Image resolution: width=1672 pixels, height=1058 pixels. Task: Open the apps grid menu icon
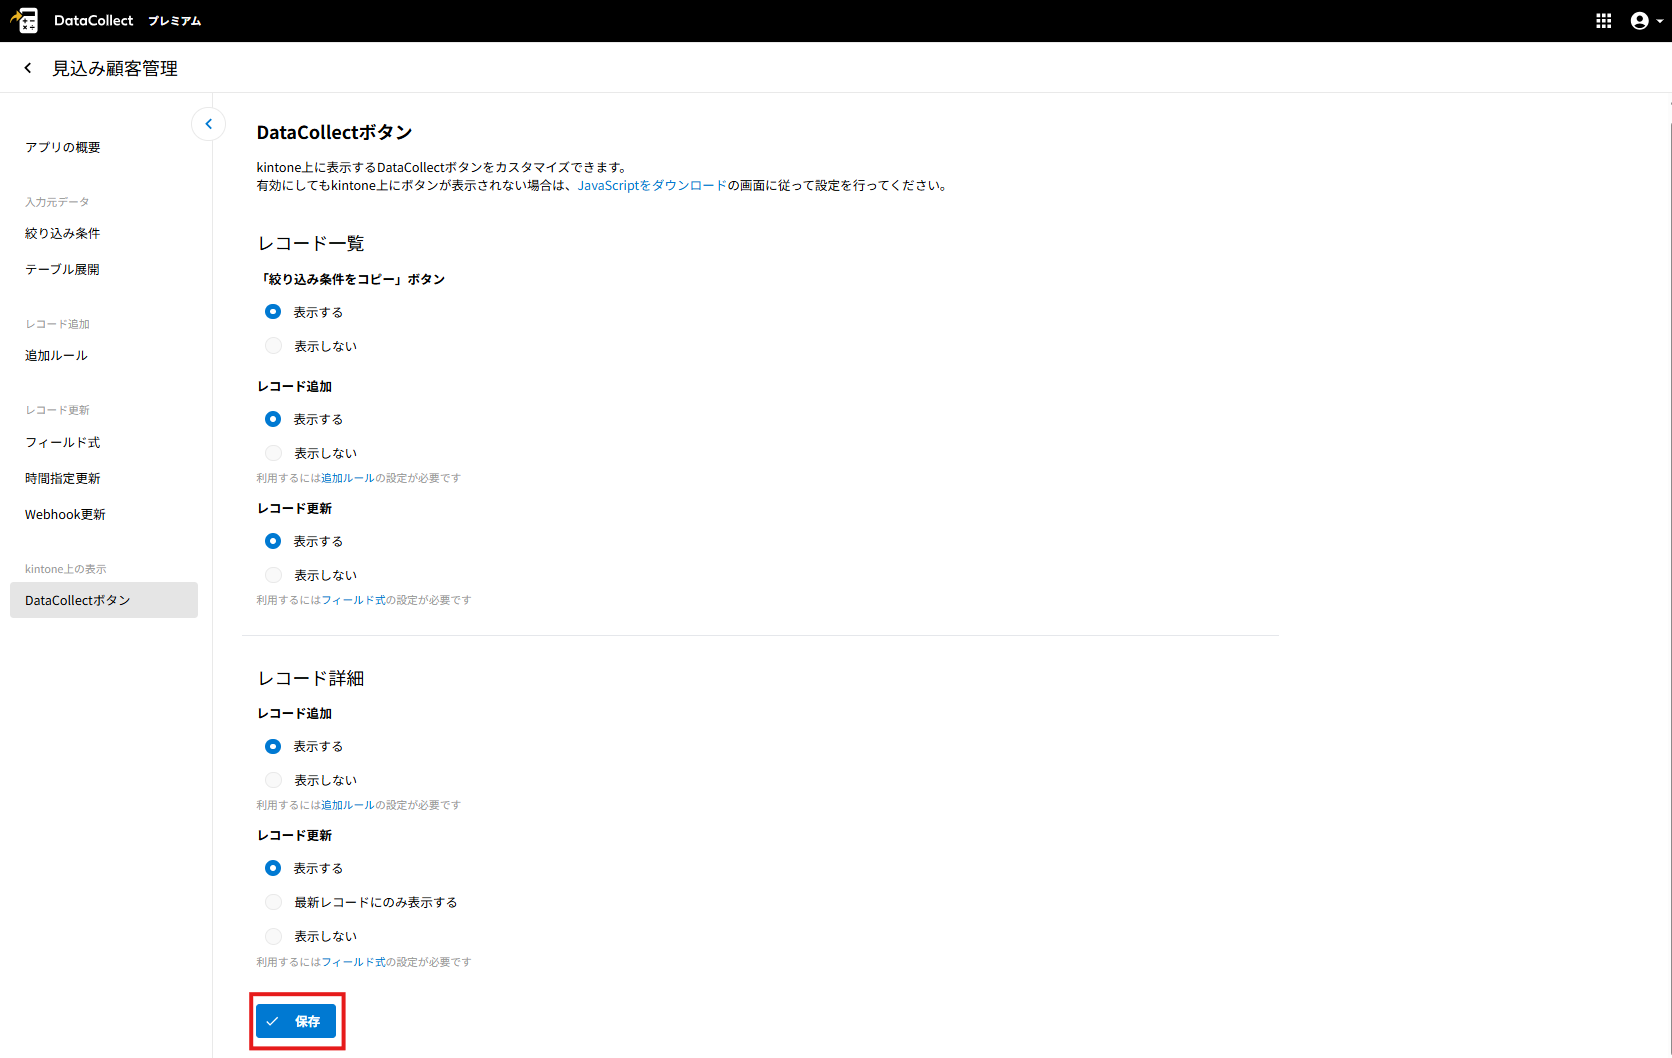click(1603, 21)
